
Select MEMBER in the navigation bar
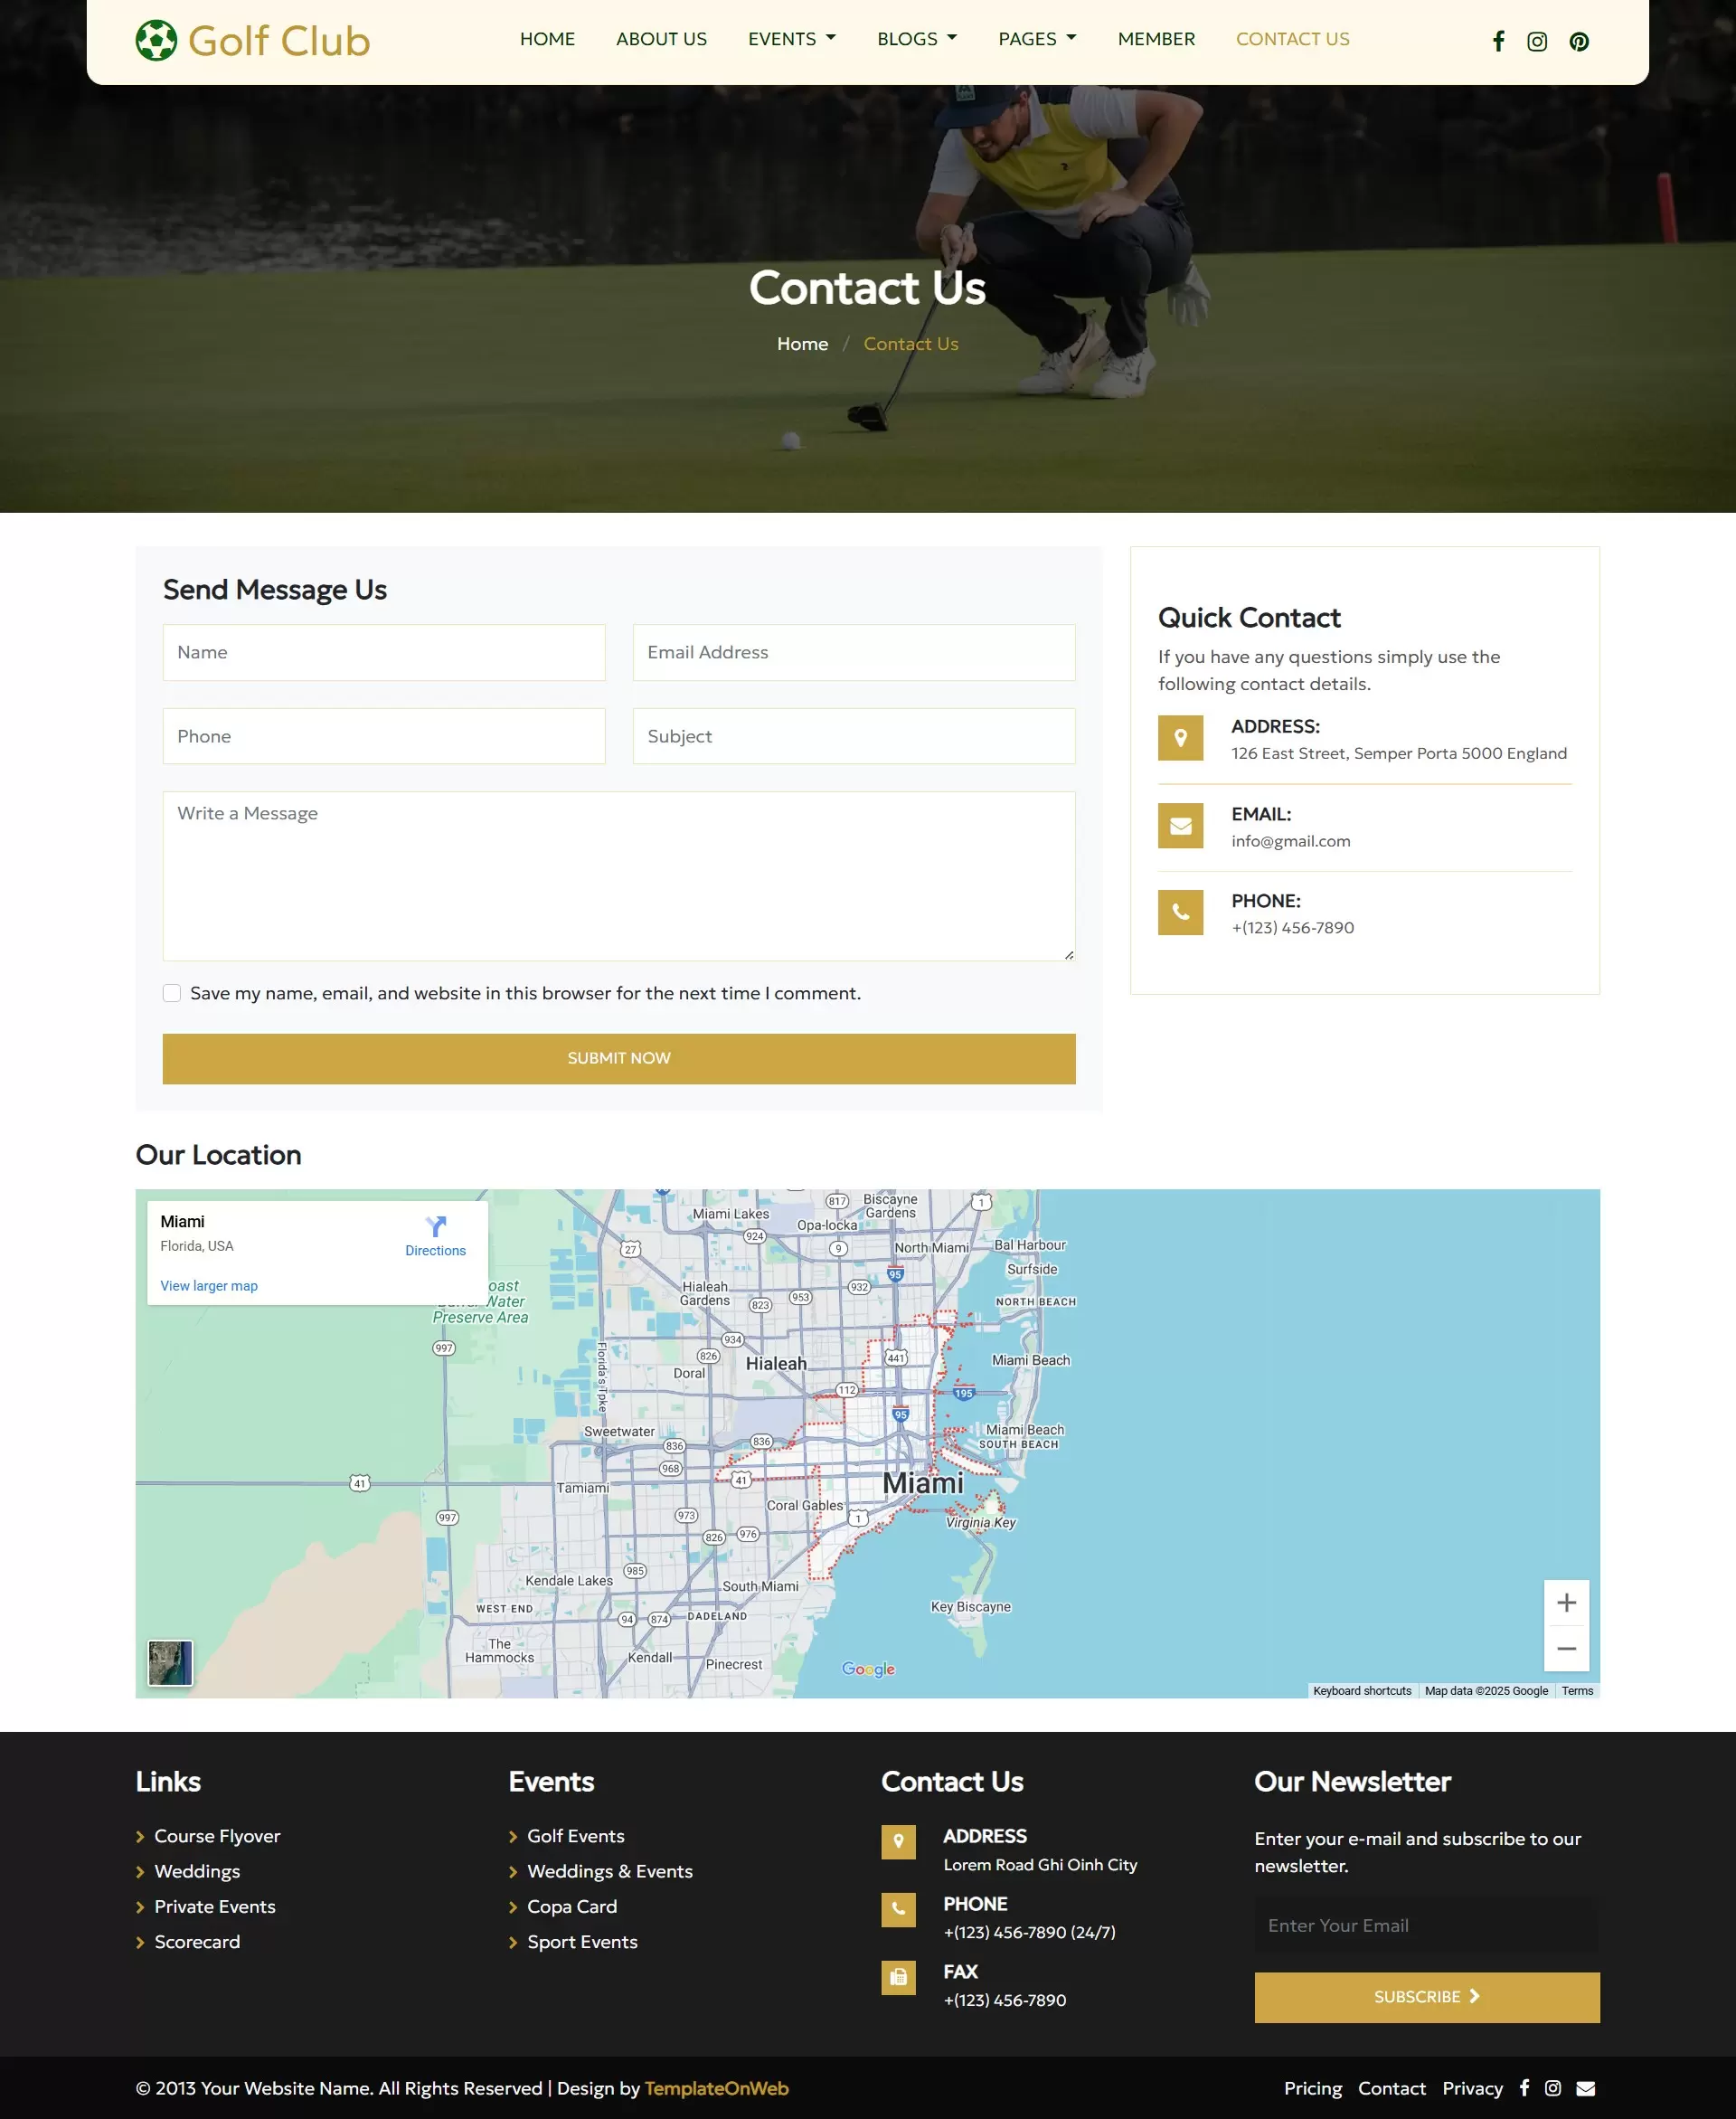[x=1156, y=39]
